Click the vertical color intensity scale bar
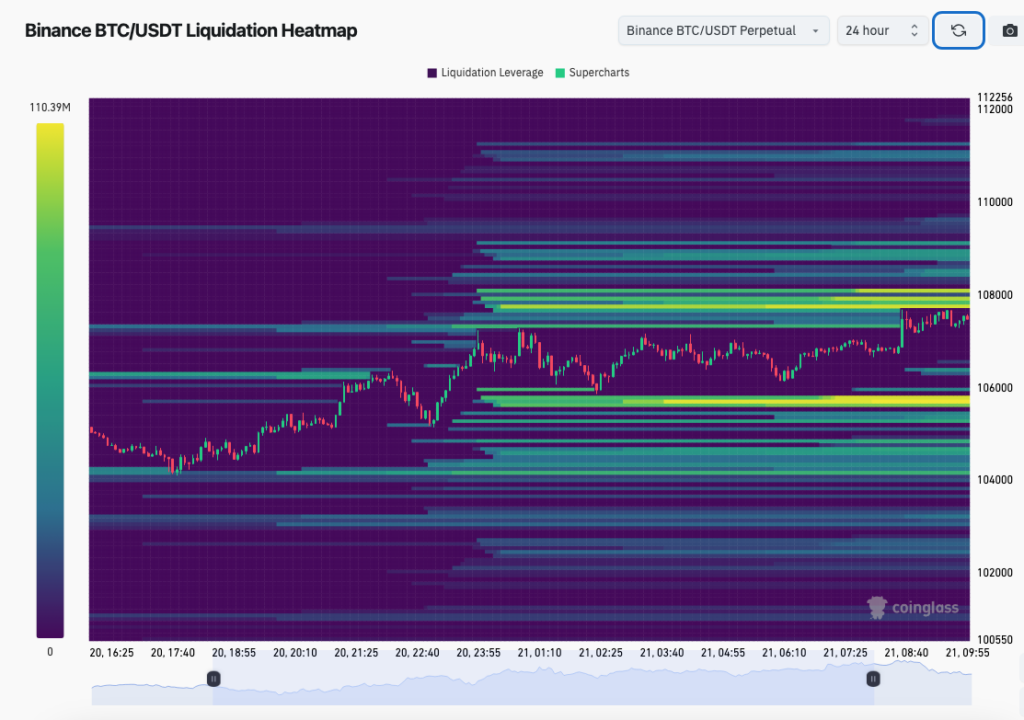The image size is (1024, 720). 51,380
